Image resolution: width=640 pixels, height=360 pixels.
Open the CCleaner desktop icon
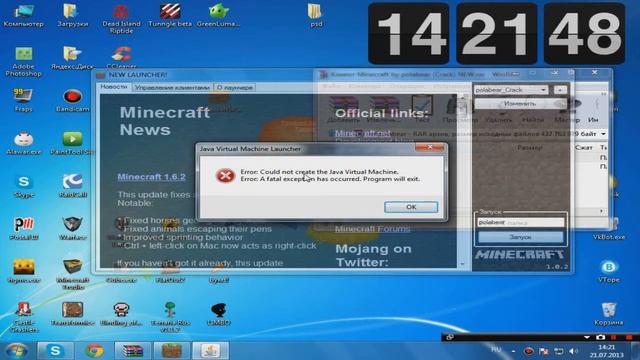(x=121, y=57)
